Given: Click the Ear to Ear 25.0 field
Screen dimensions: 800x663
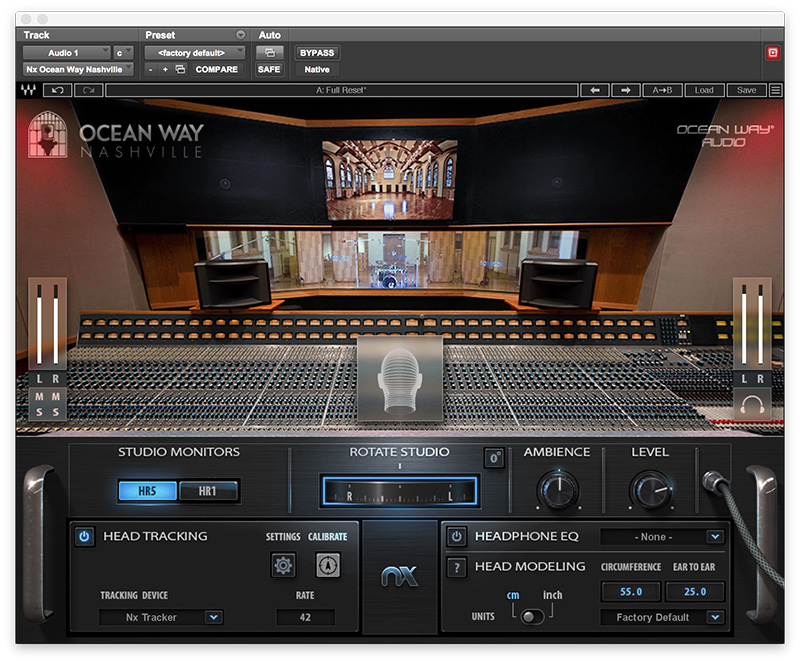Looking at the screenshot, I should (x=695, y=591).
